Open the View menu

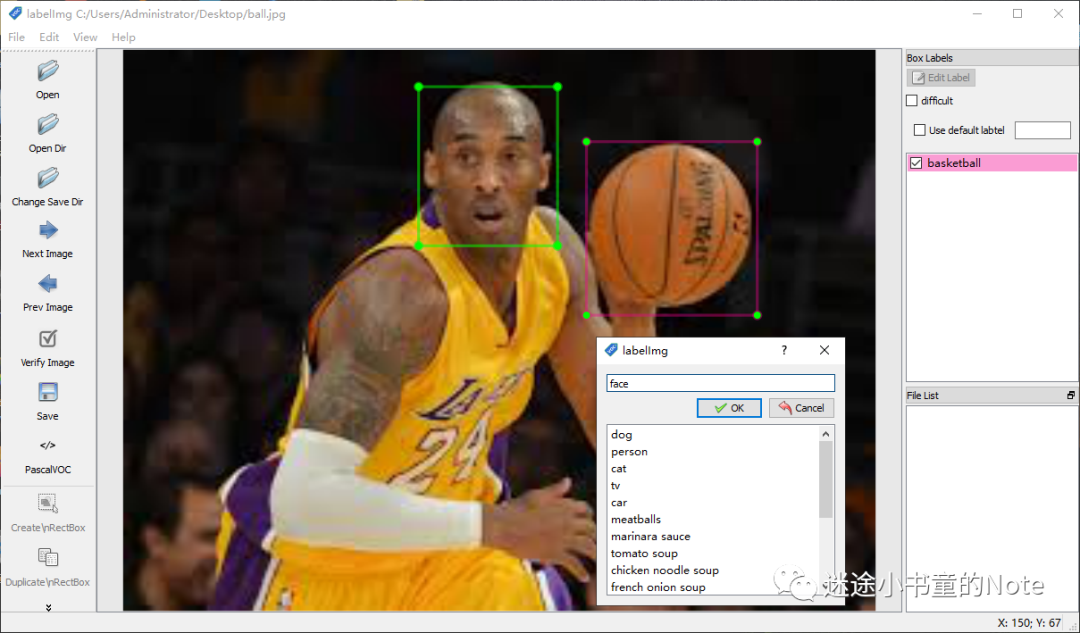coord(85,37)
